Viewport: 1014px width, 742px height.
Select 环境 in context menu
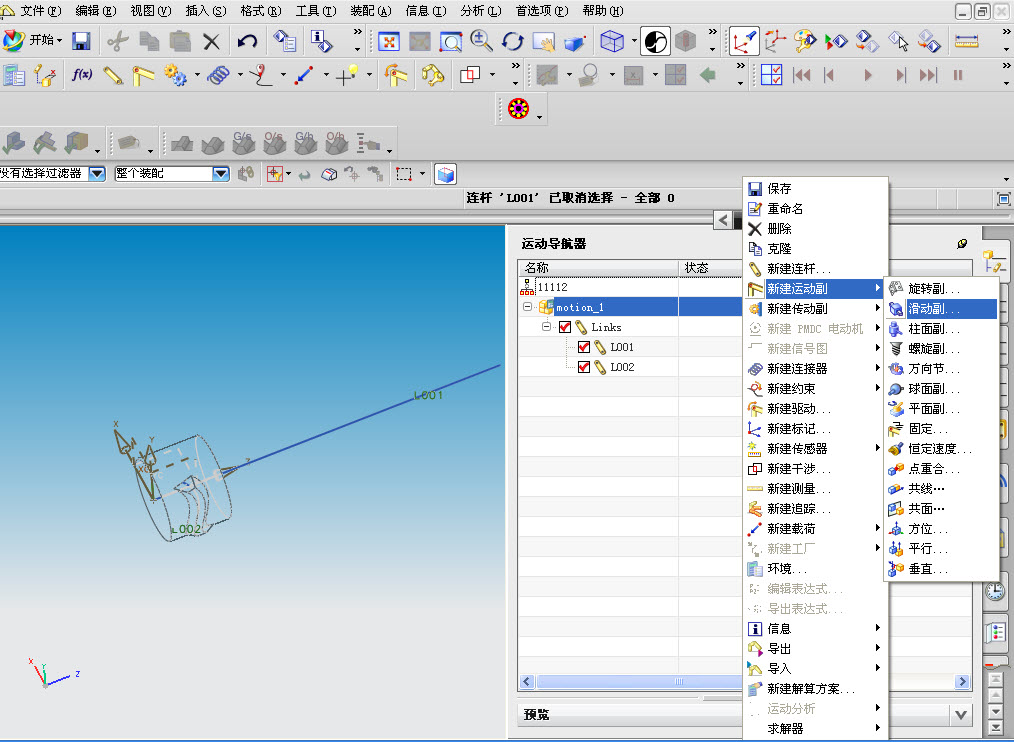click(x=815, y=569)
